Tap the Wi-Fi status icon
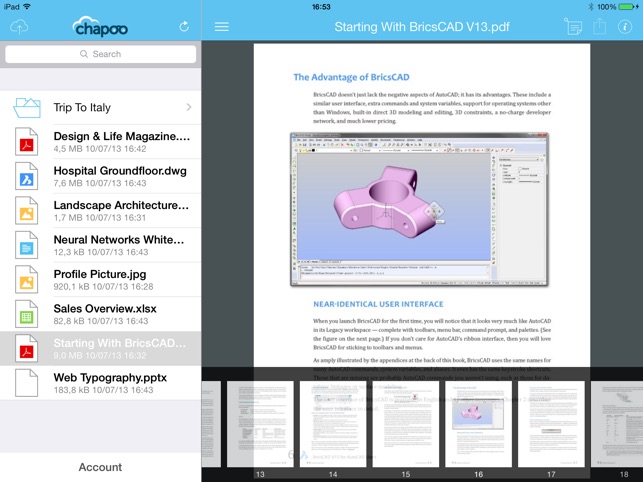 (27, 7)
